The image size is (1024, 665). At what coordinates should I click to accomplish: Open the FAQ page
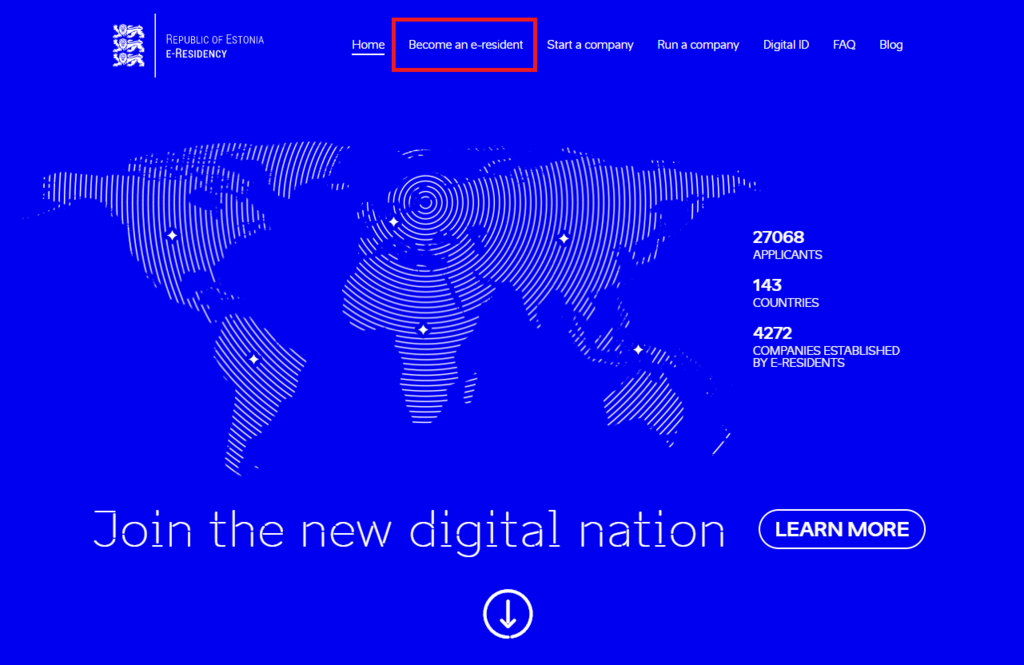(x=844, y=45)
